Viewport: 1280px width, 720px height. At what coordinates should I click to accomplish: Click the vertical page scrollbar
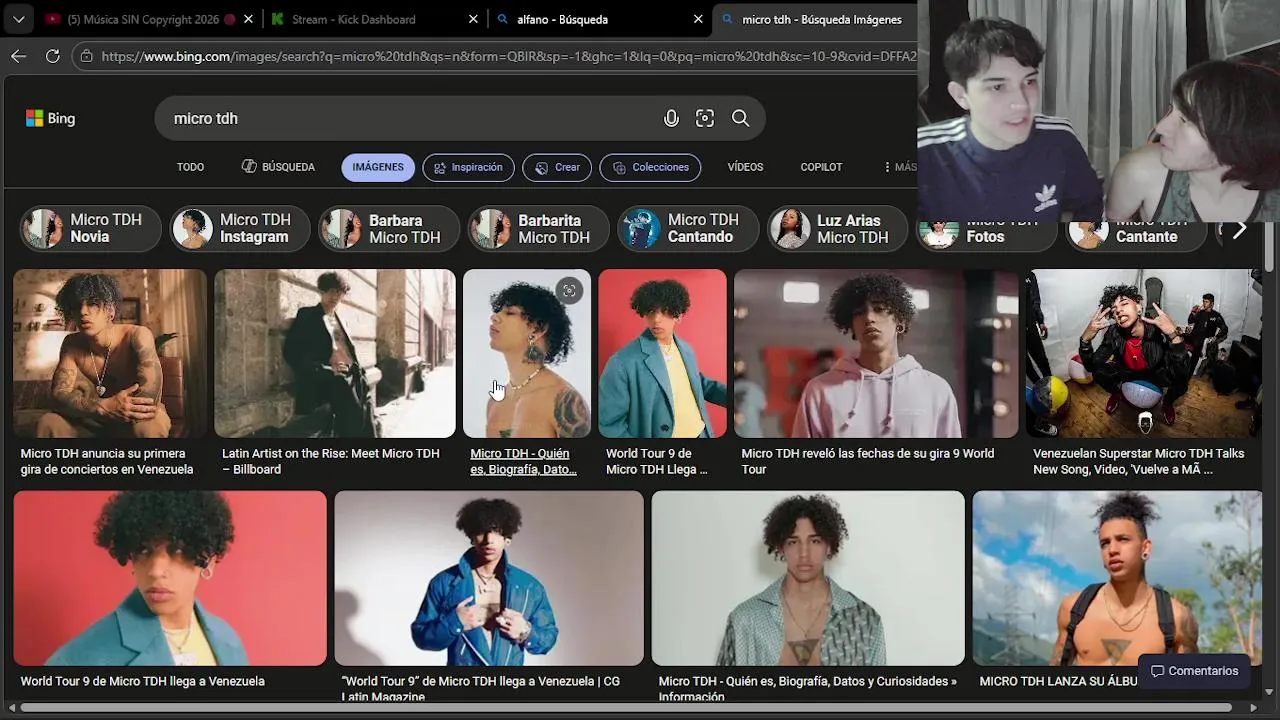point(1269,245)
